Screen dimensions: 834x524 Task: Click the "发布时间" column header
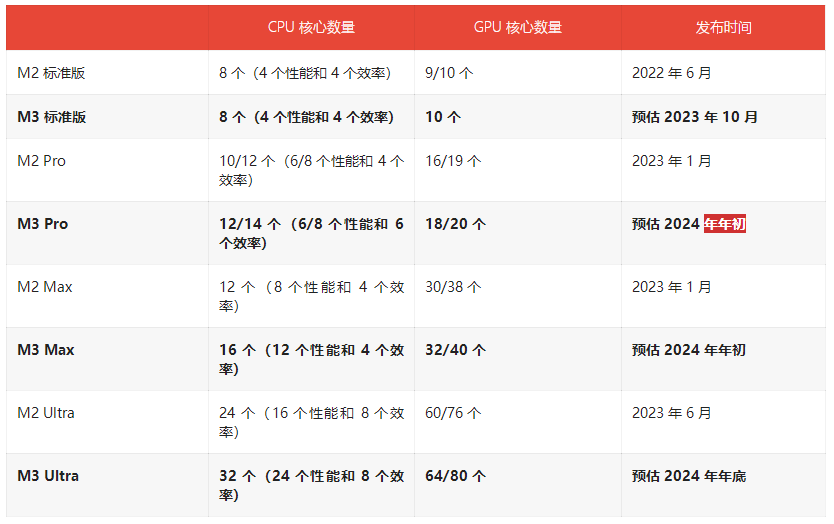point(723,27)
